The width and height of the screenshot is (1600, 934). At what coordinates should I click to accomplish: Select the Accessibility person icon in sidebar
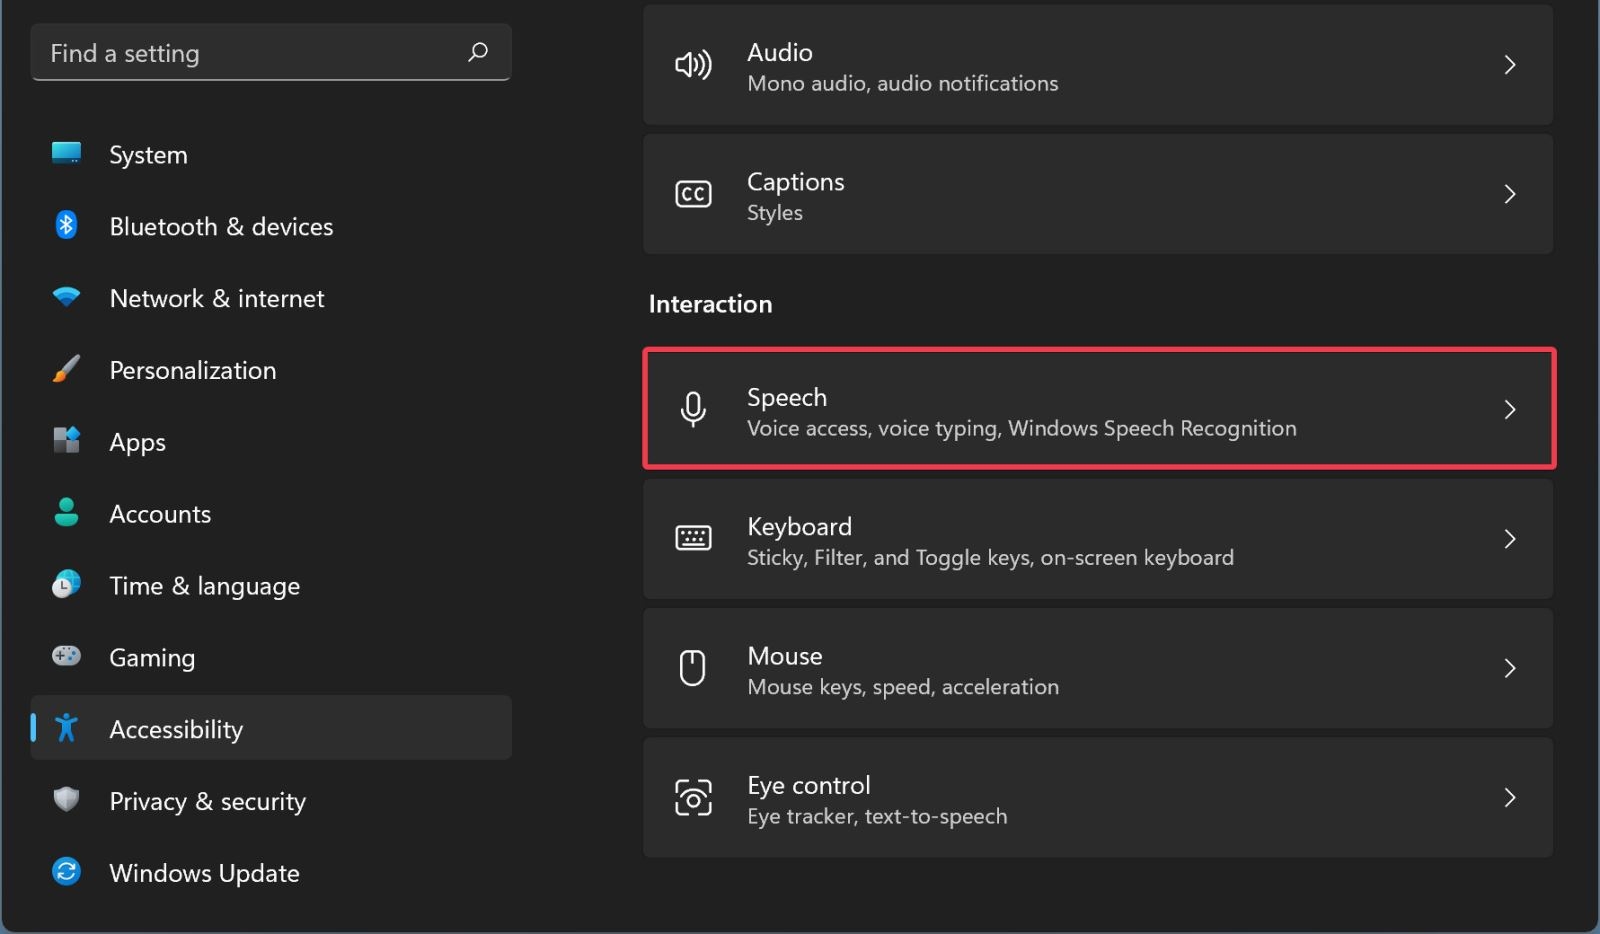(66, 729)
